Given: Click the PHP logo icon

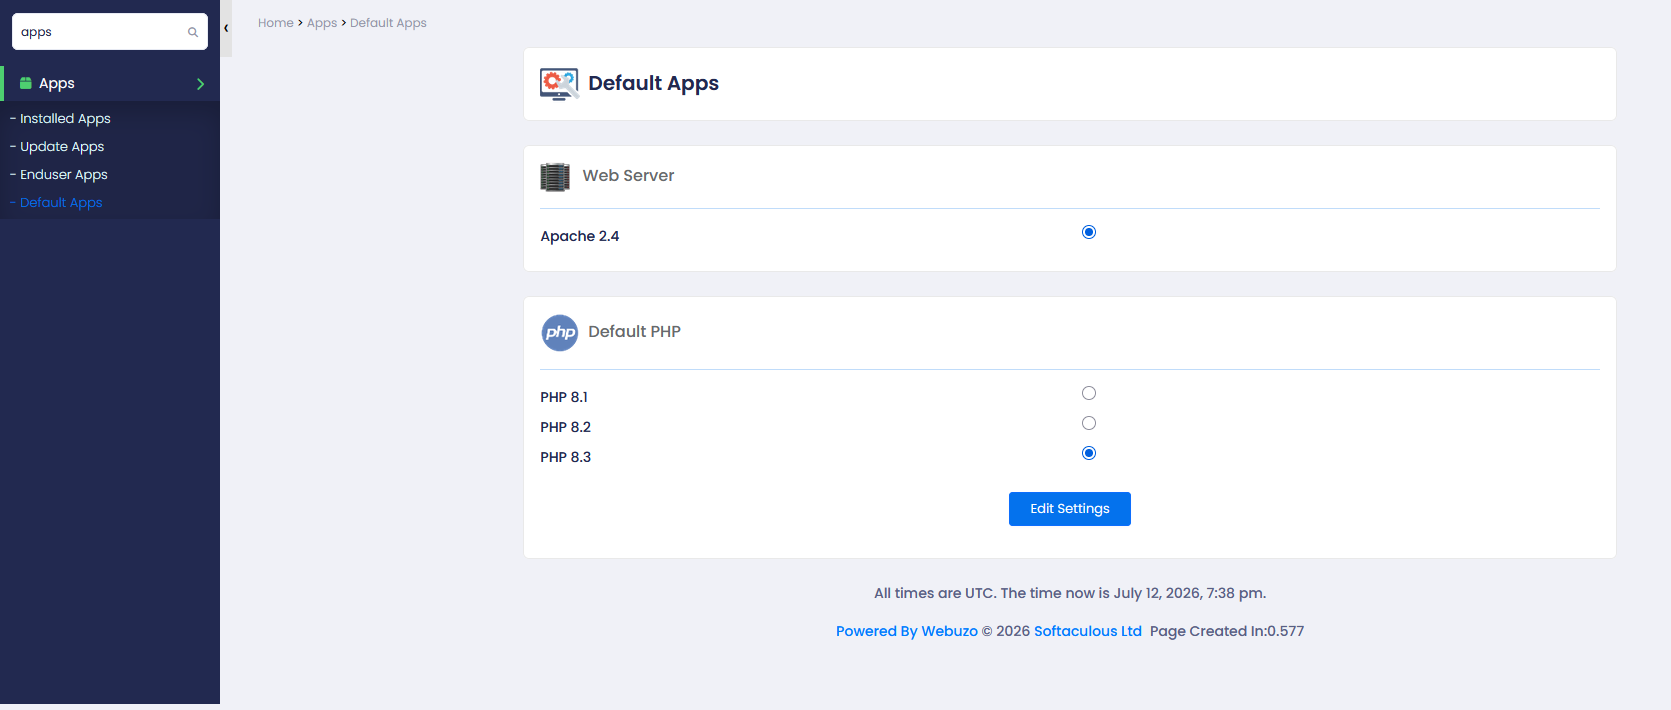Looking at the screenshot, I should pos(560,333).
